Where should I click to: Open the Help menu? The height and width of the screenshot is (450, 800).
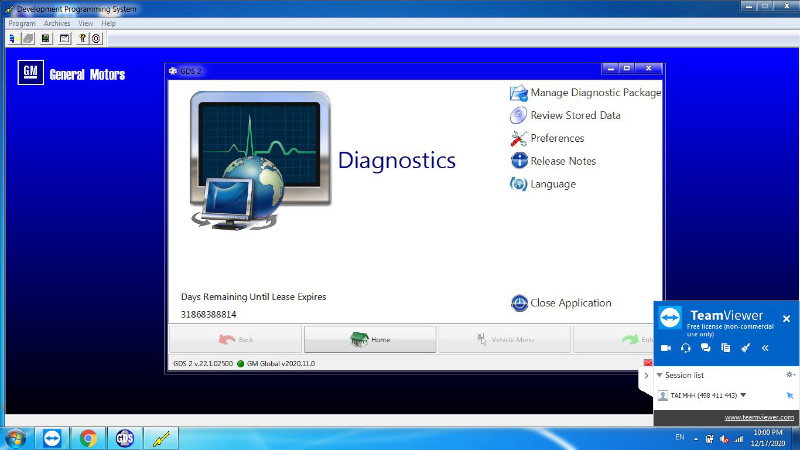[108, 23]
